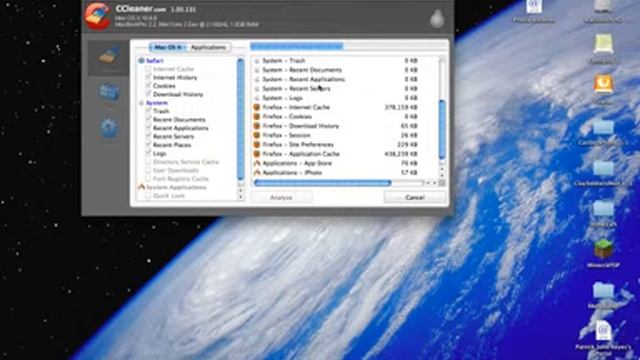
Task: Toggle the Safari Internet Cache checkbox
Action: pos(149,69)
